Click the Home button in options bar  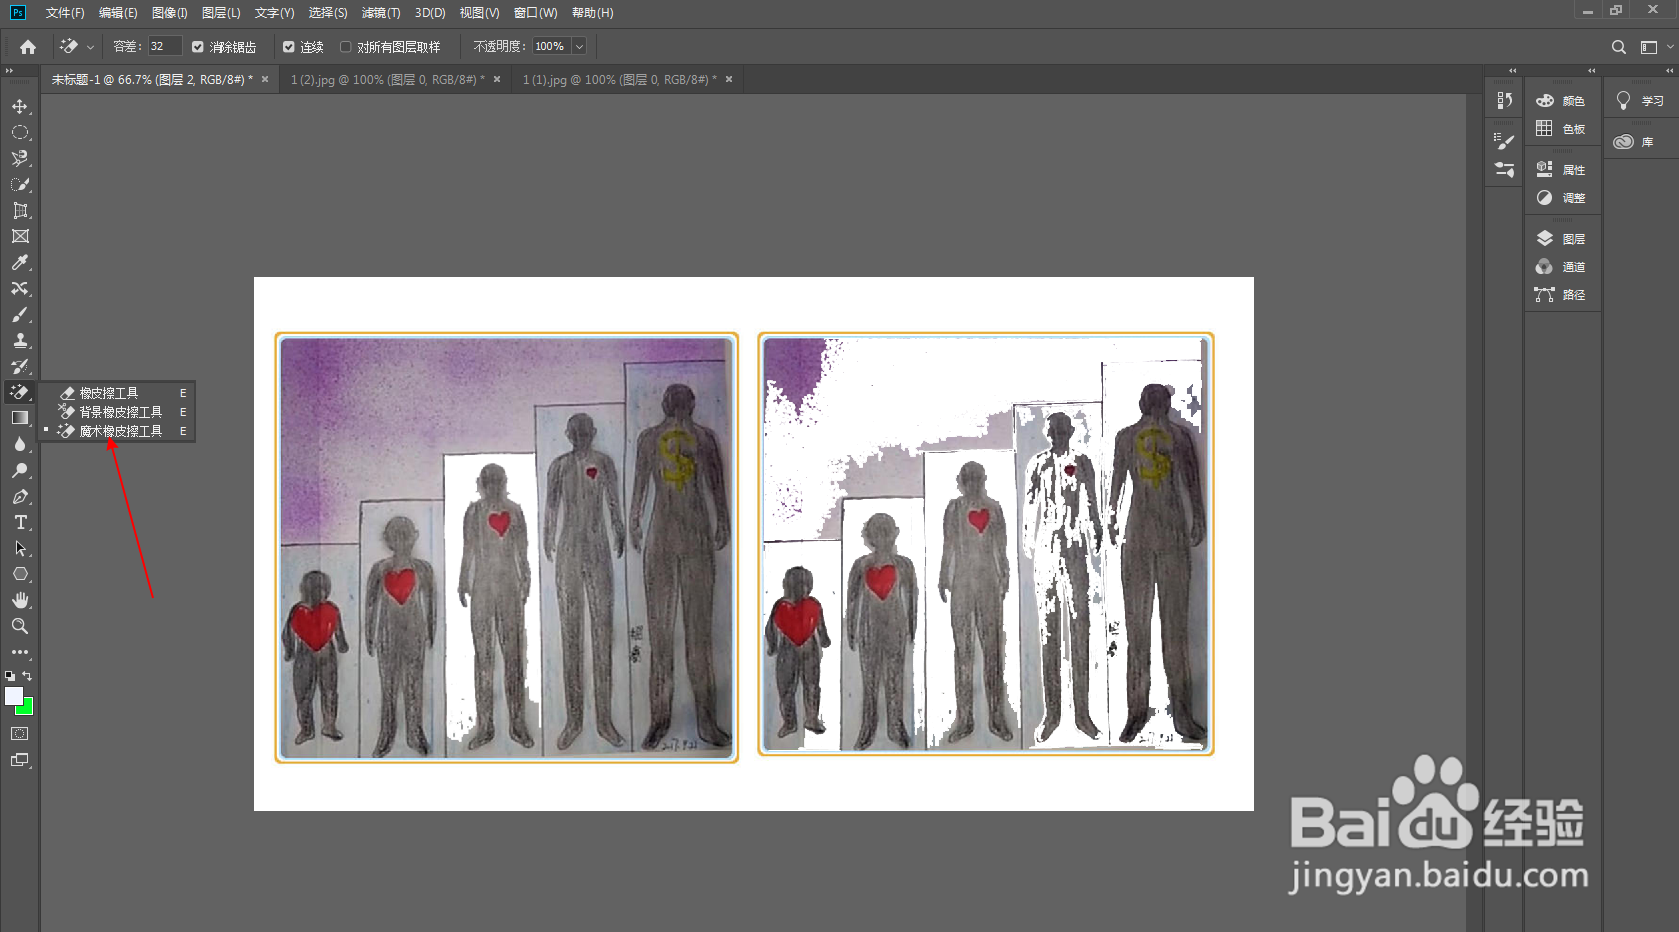click(x=28, y=47)
